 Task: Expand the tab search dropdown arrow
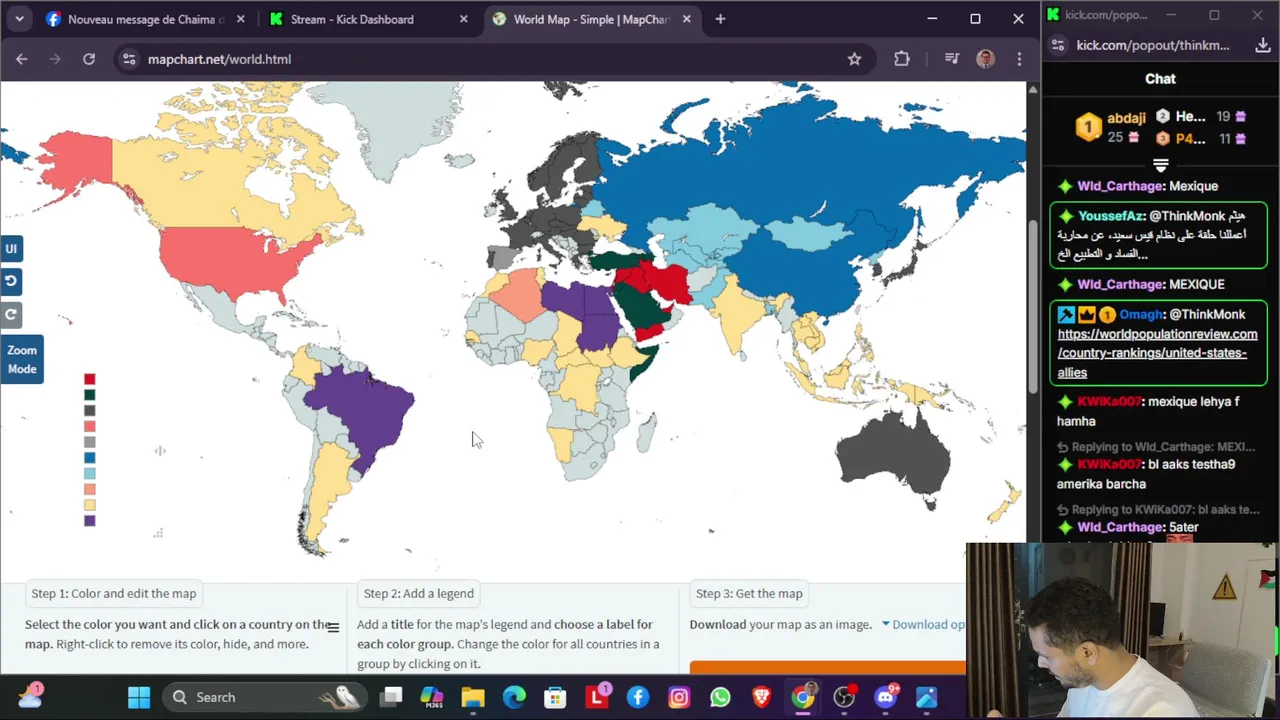click(19, 19)
